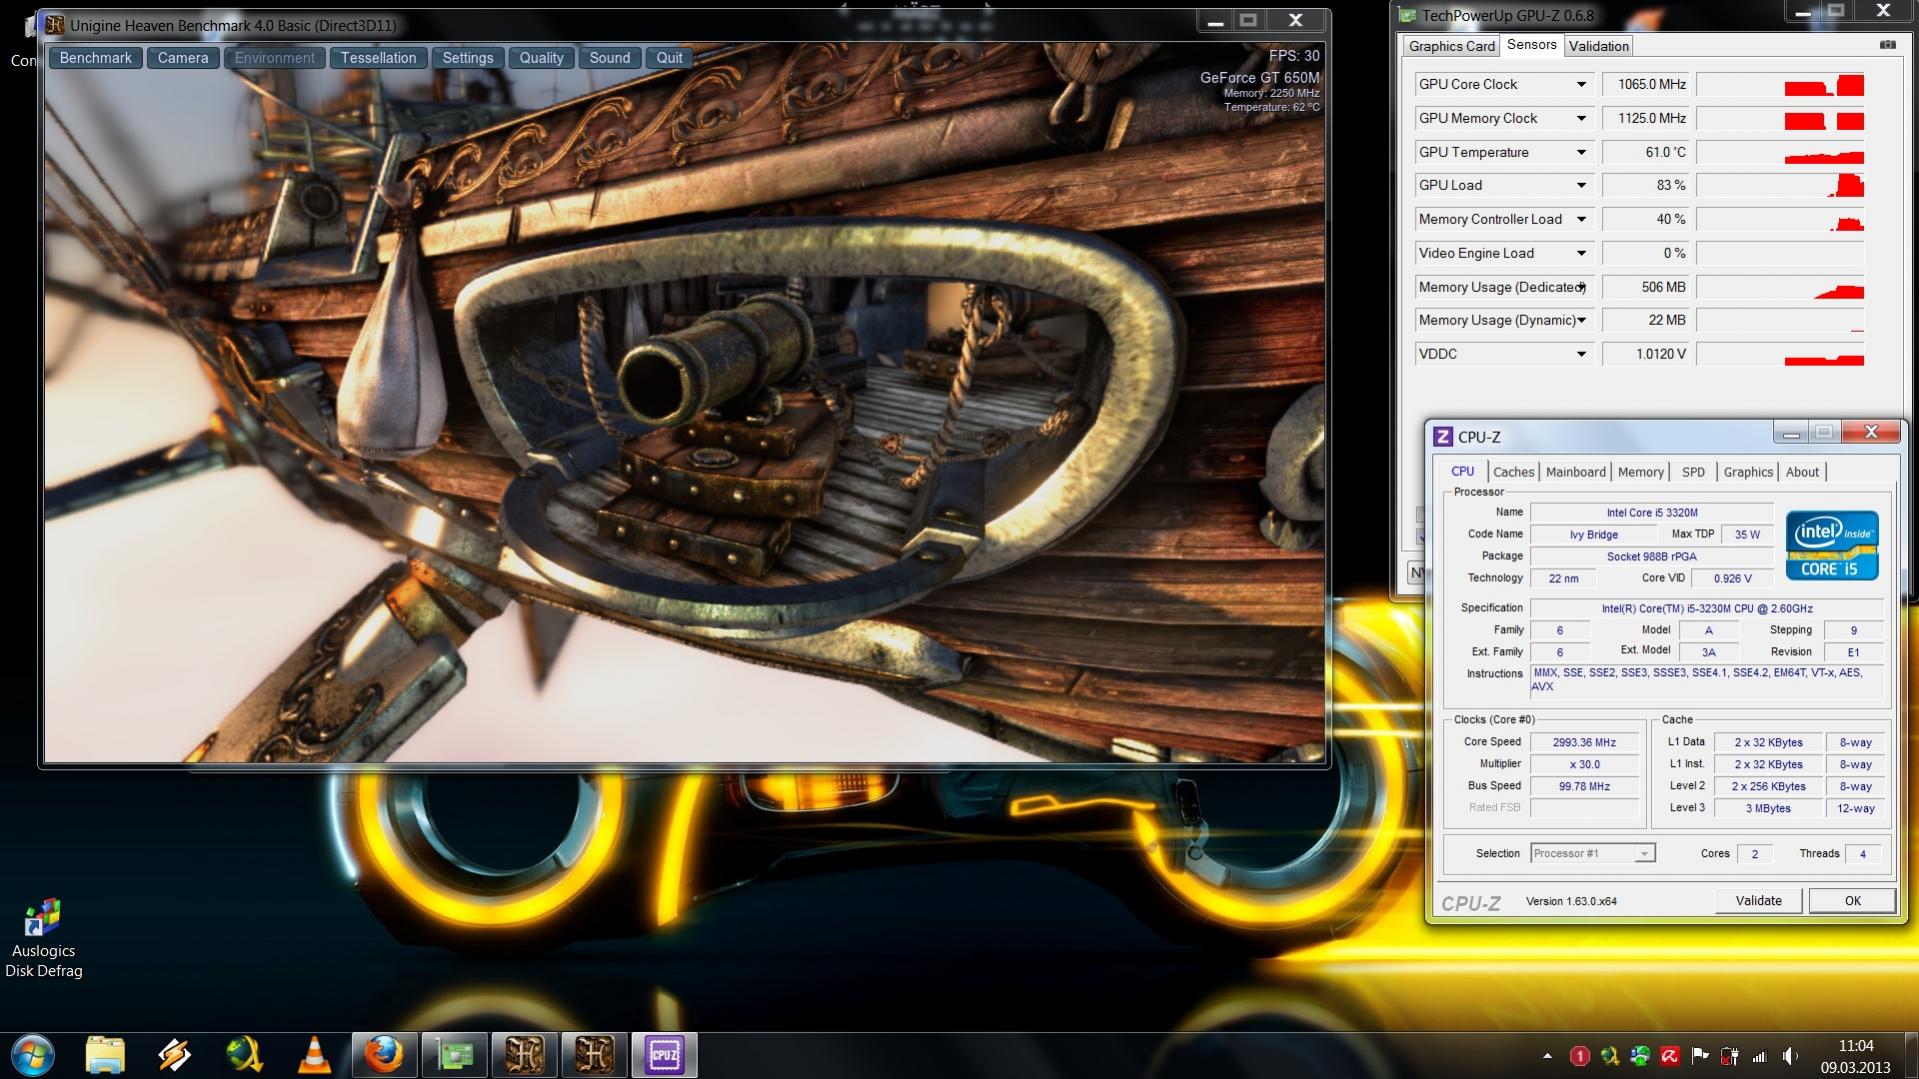Open the Mainboard tab in CPU-Z

pyautogui.click(x=1575, y=472)
